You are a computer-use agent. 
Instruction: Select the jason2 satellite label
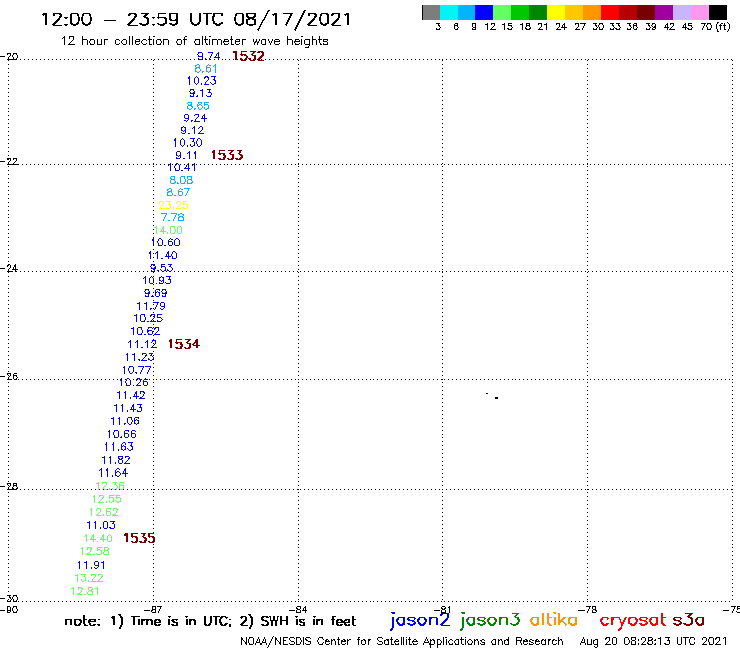[420, 620]
